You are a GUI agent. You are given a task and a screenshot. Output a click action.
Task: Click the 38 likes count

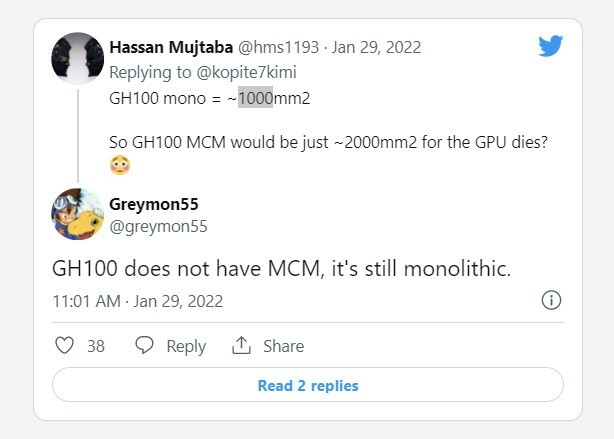(x=96, y=346)
